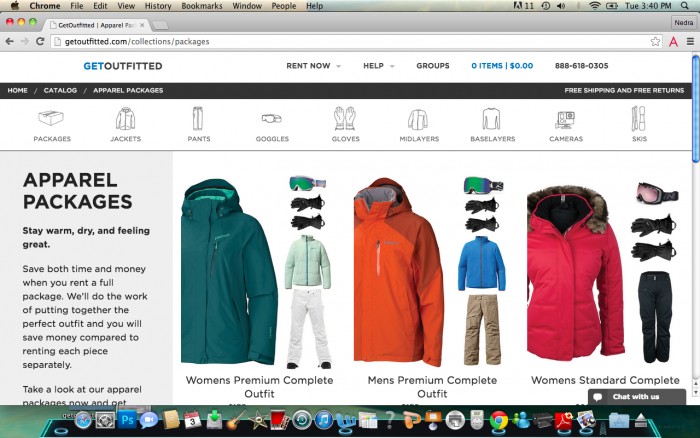Screen dimensions: 700x438
Task: Open the History menu
Action: pos(157,6)
